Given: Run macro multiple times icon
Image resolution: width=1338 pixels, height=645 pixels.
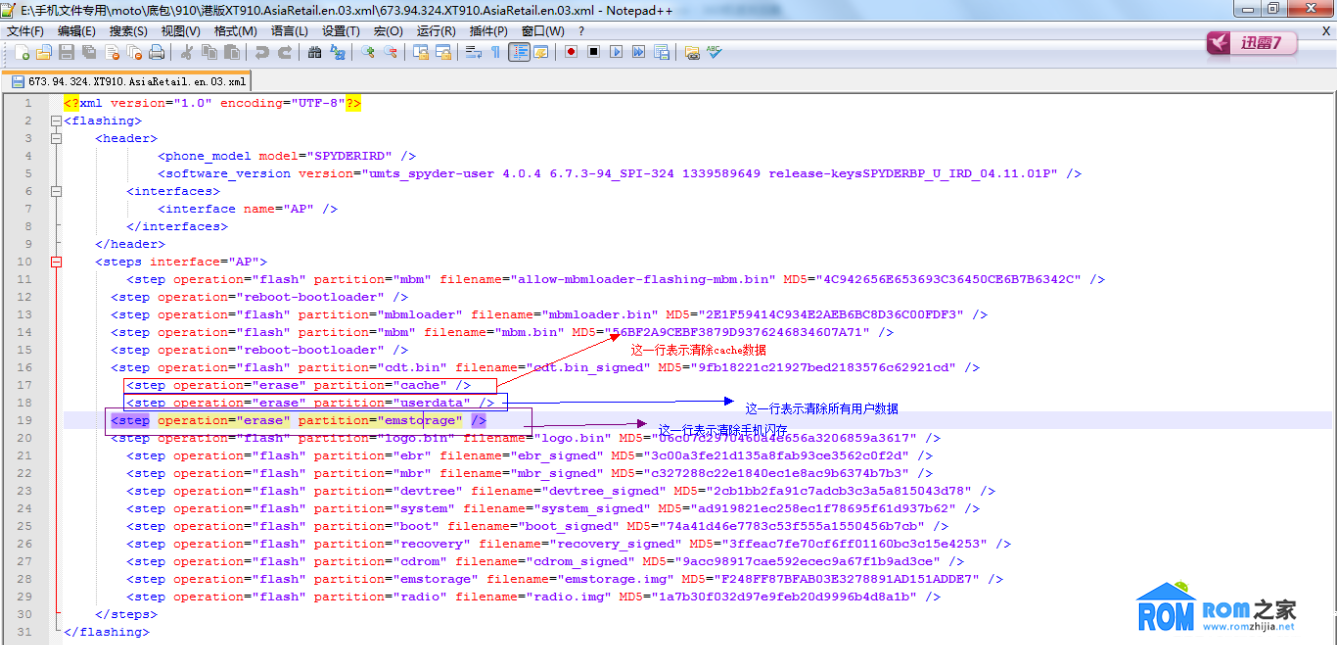Looking at the screenshot, I should 638,52.
